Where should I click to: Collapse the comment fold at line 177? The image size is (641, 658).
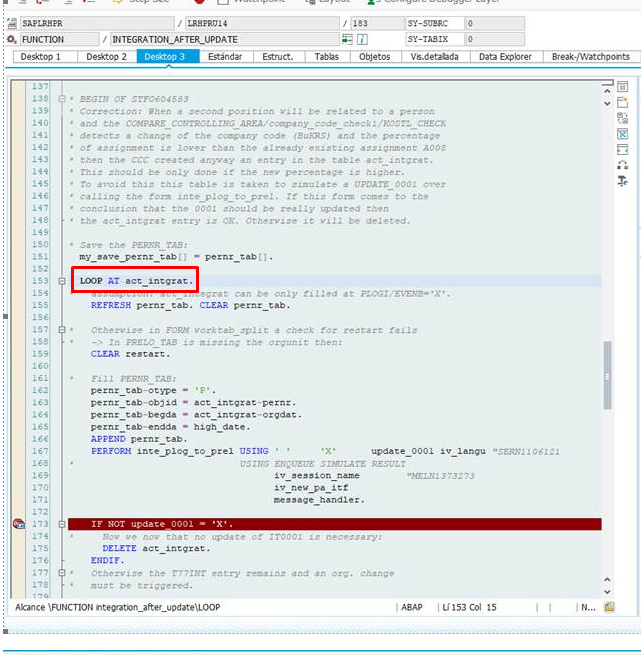pos(62,573)
